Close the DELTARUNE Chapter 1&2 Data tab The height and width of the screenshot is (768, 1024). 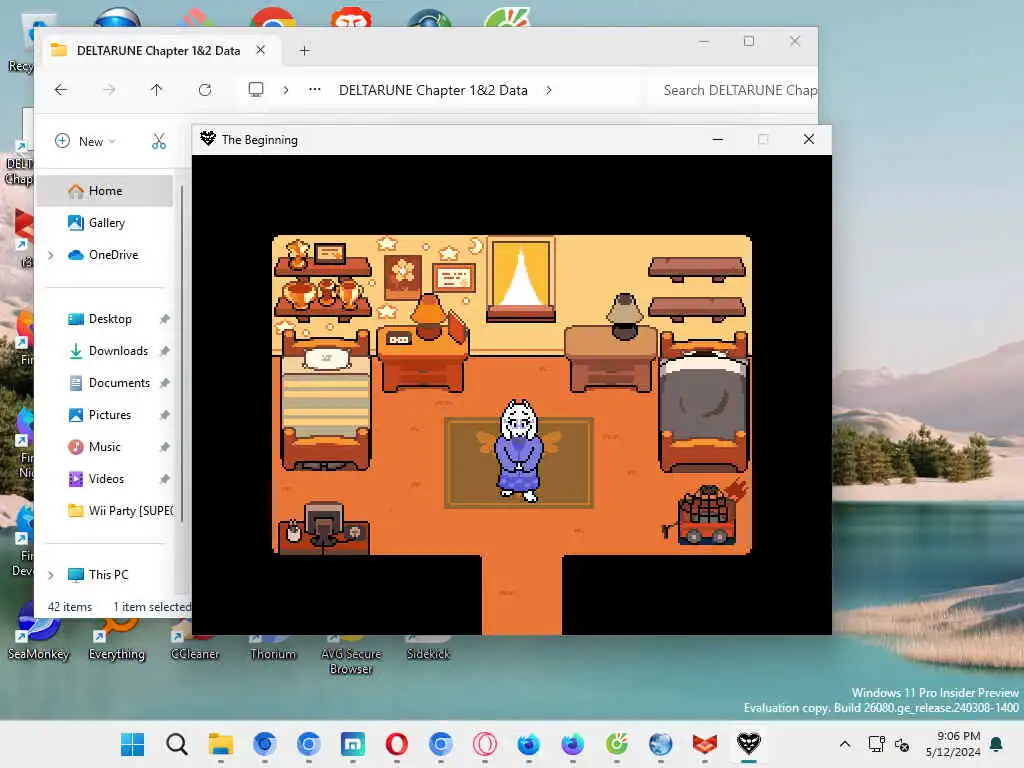261,50
